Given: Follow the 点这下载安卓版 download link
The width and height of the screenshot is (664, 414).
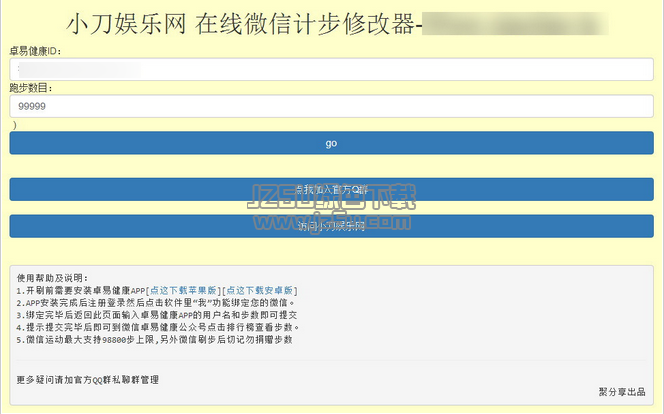Looking at the screenshot, I should [x=260, y=291].
